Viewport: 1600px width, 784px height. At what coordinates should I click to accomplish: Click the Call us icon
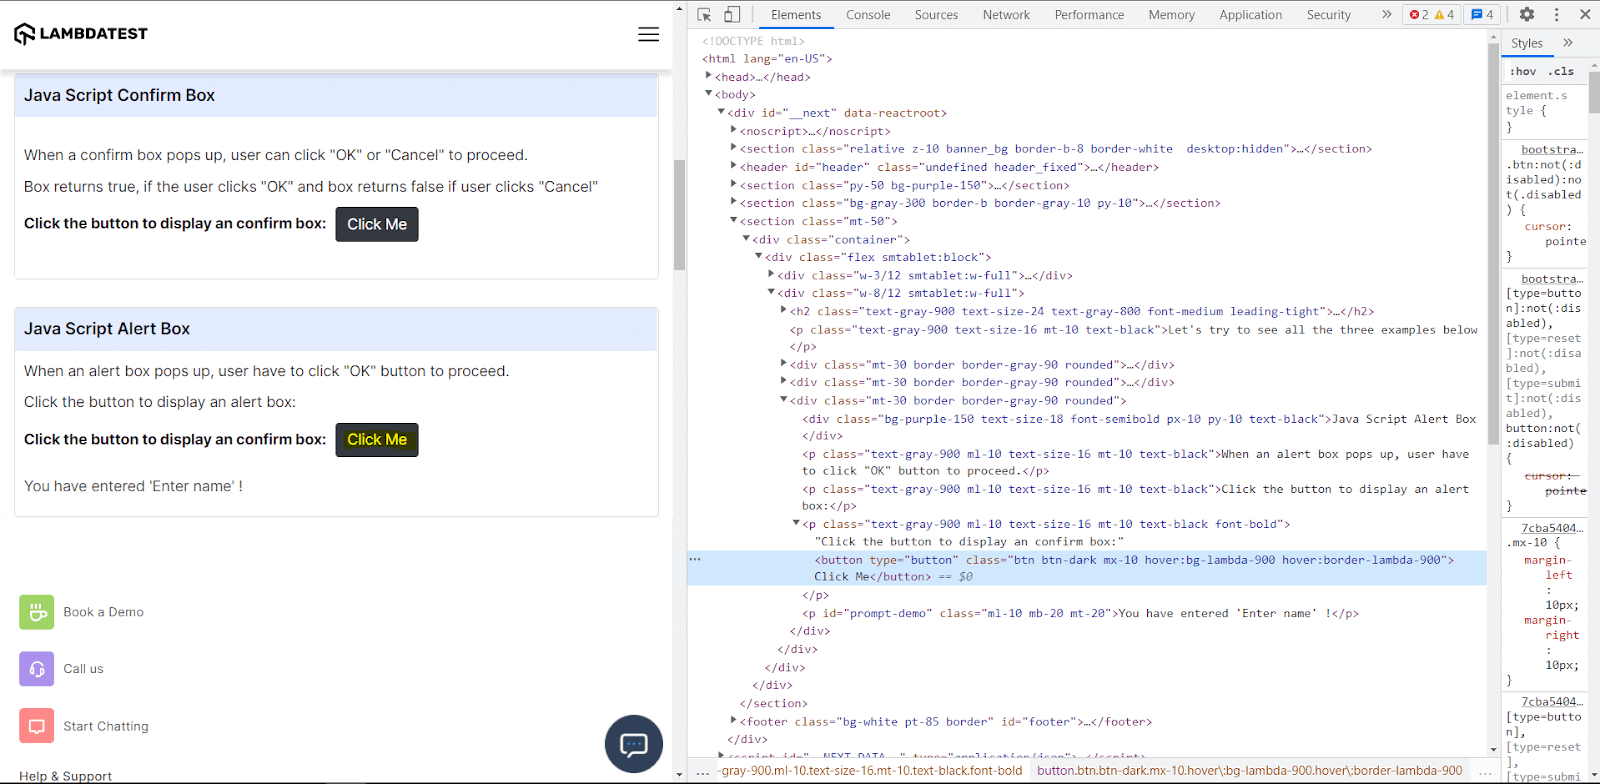(37, 669)
